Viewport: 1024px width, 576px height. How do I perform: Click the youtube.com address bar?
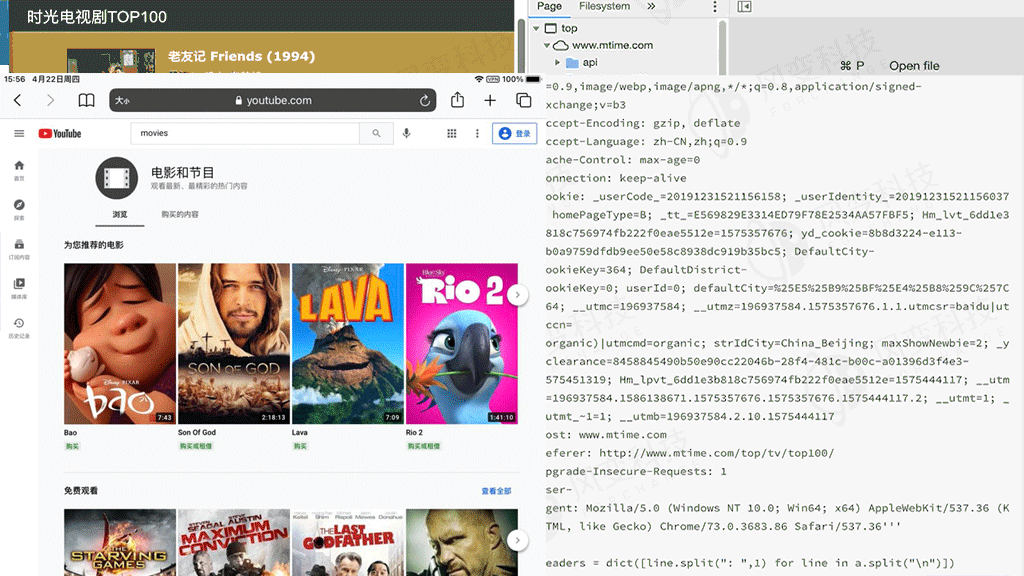(273, 100)
